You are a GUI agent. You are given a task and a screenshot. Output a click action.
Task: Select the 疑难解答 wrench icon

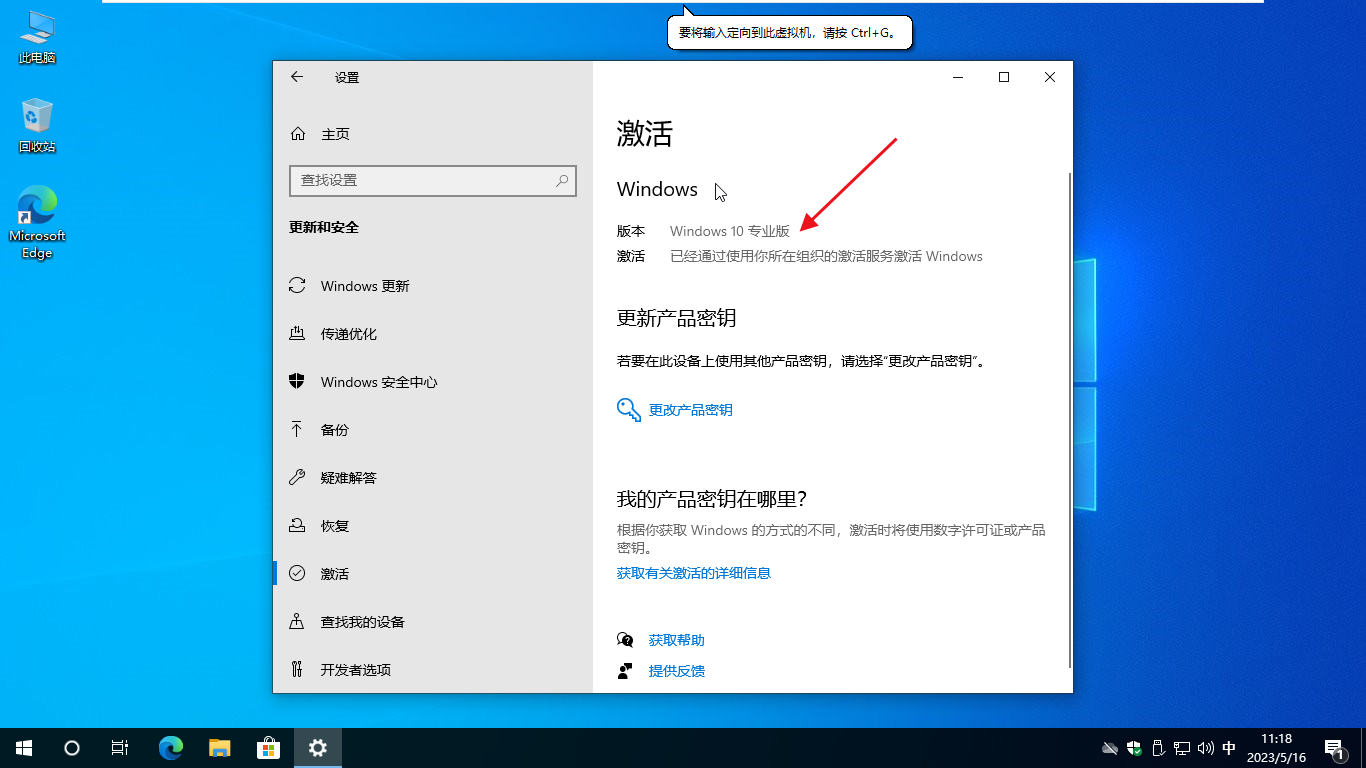[297, 478]
